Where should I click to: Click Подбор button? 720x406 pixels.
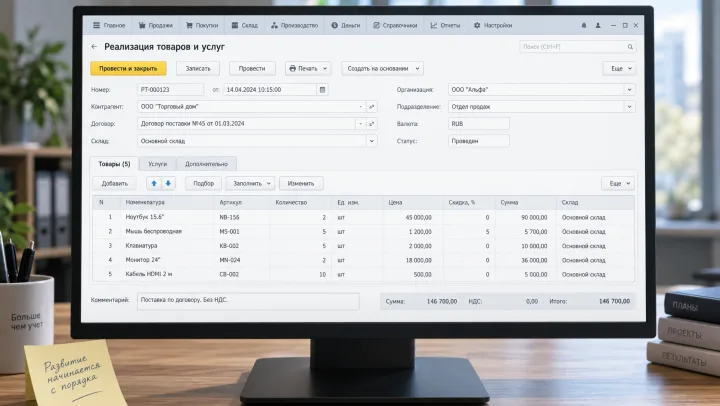coord(203,183)
